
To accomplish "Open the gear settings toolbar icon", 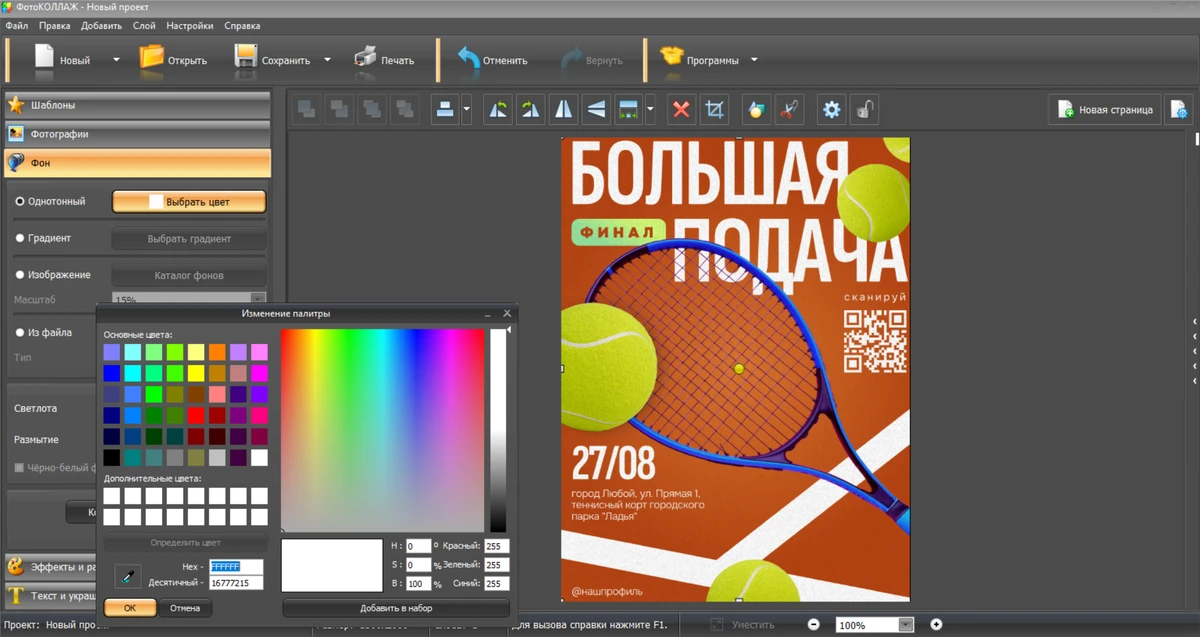I will [831, 110].
